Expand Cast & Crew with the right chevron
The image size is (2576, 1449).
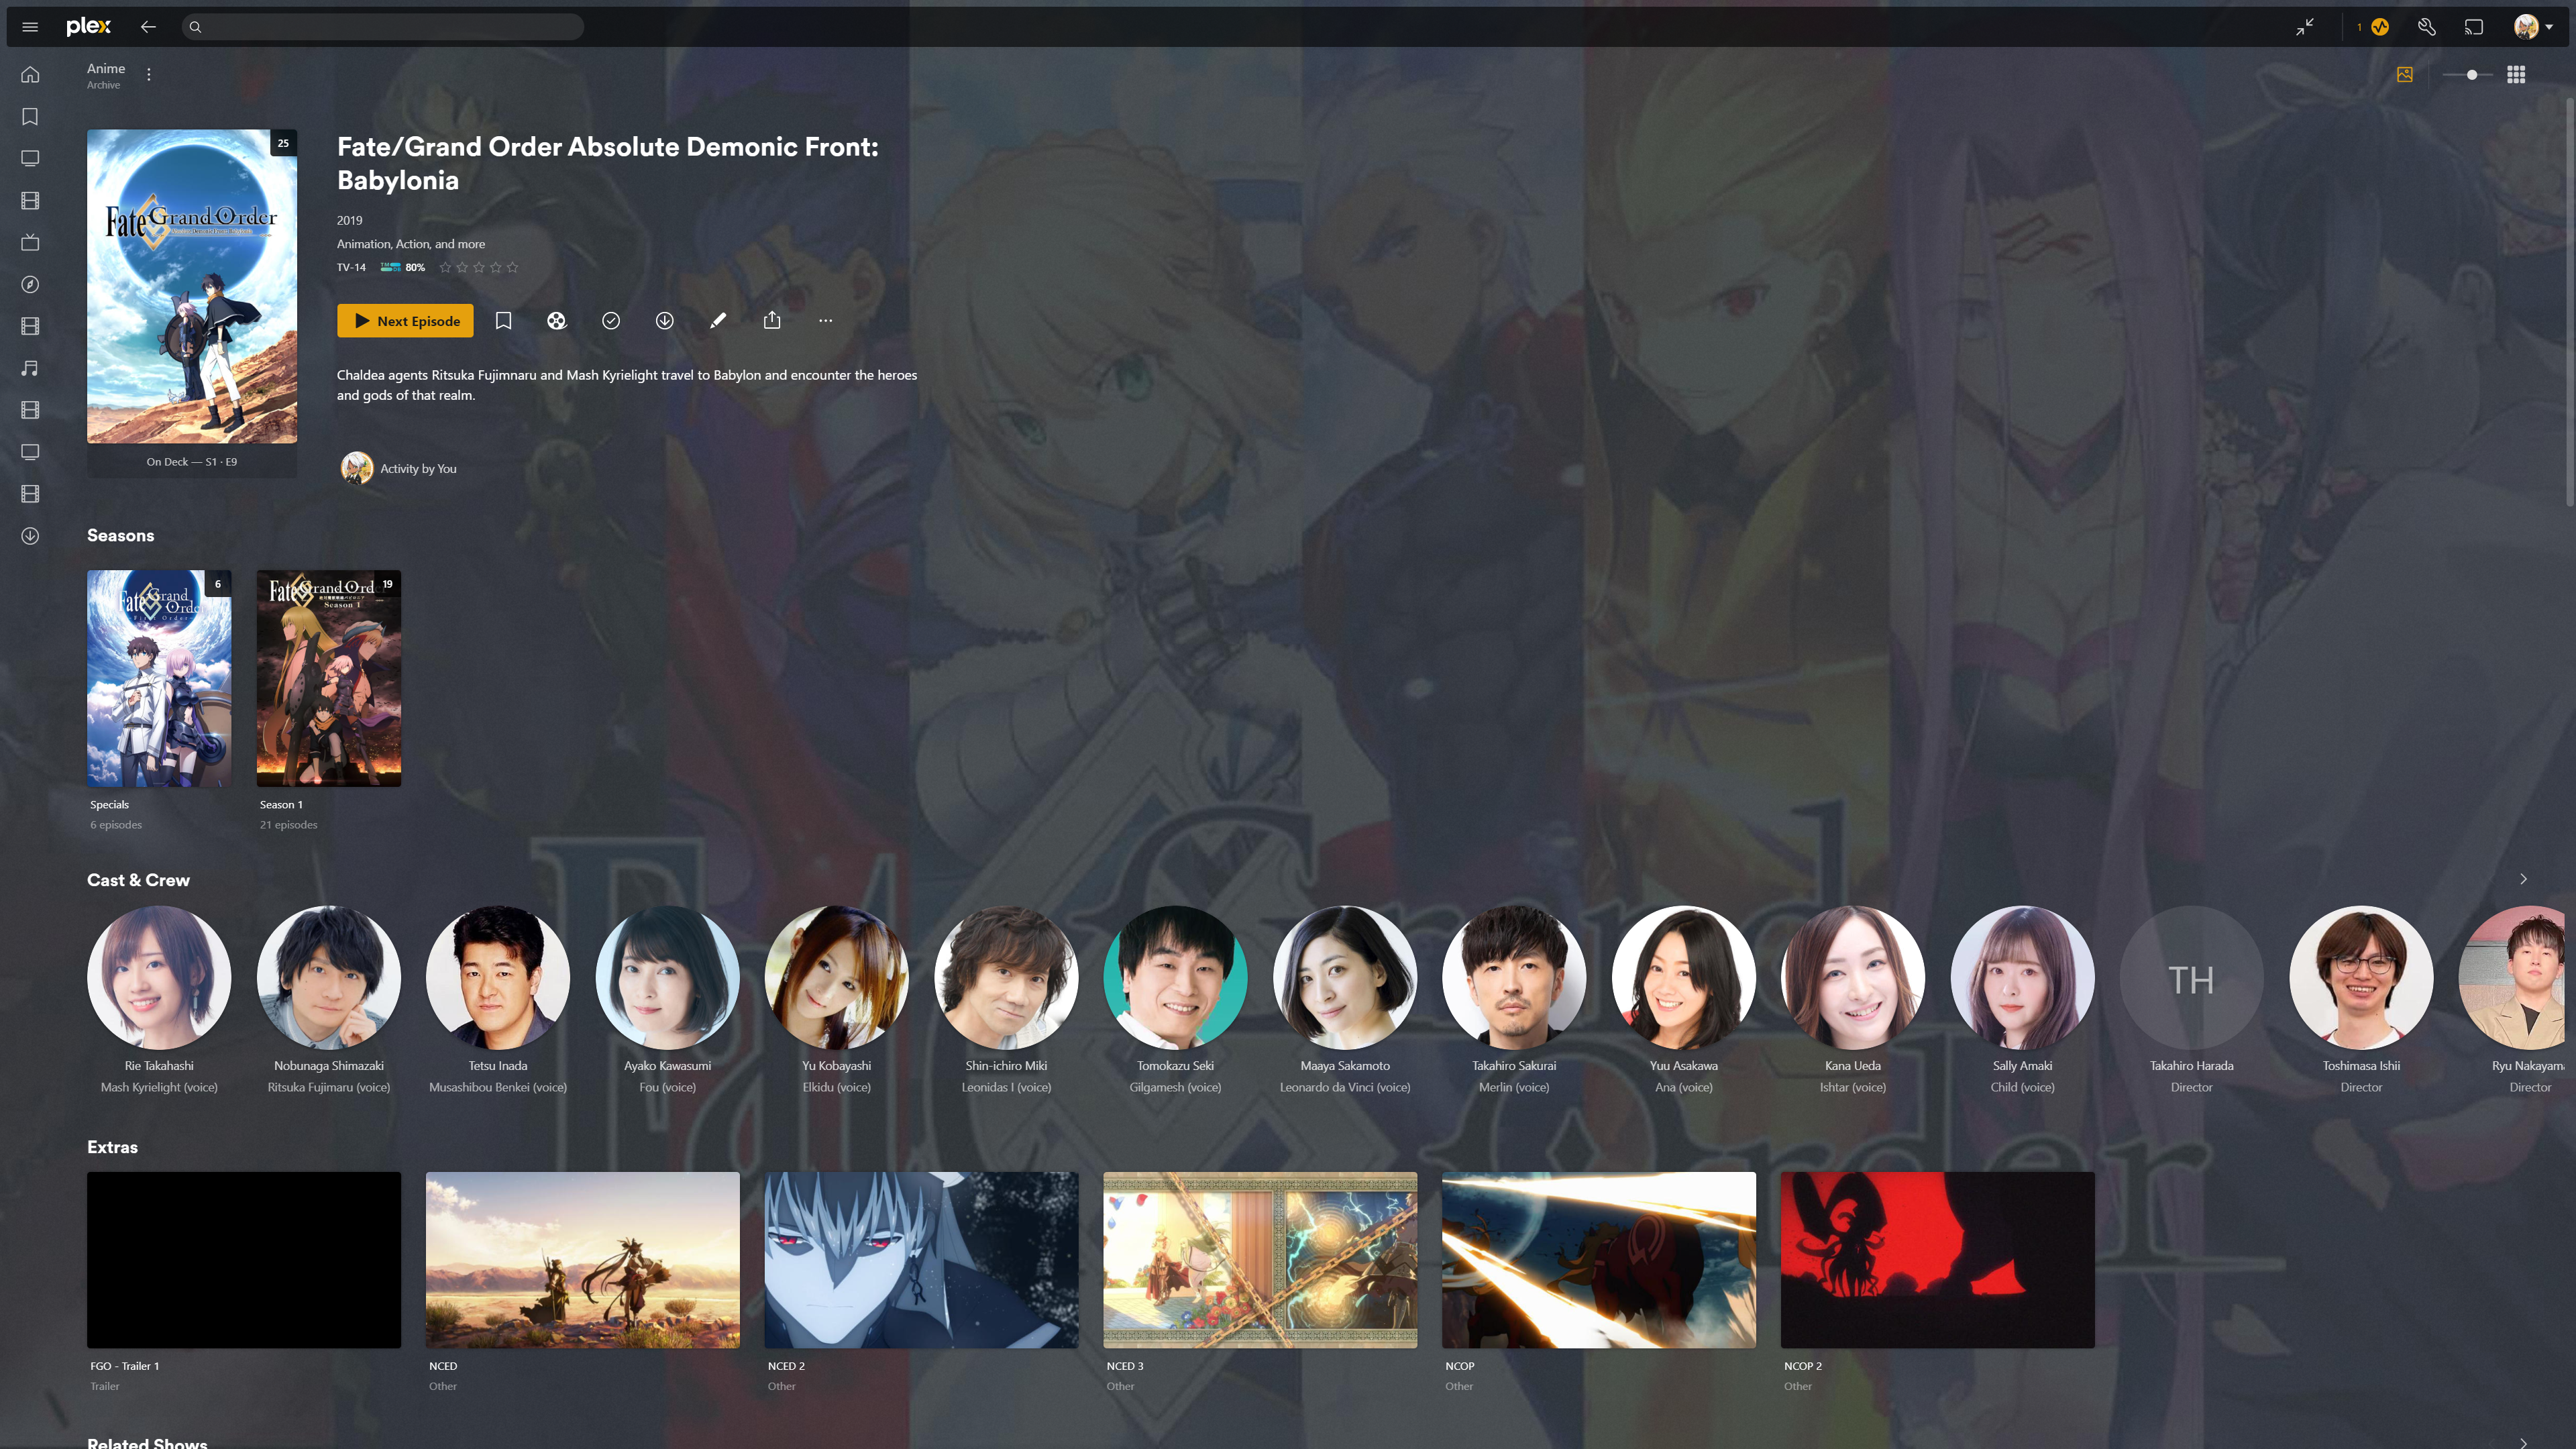tap(2523, 879)
